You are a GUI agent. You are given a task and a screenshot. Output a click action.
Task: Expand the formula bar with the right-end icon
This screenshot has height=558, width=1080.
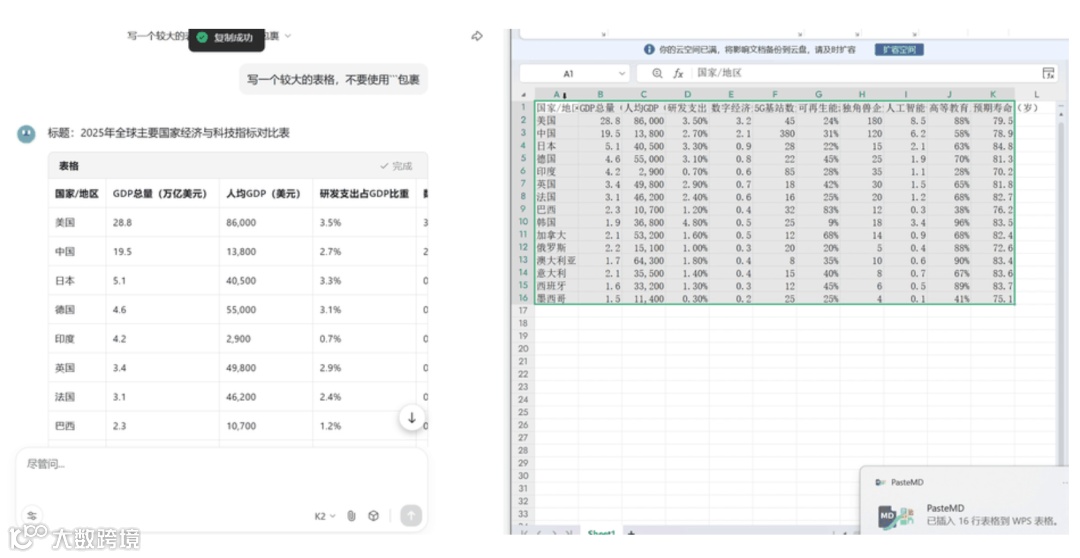1048,73
